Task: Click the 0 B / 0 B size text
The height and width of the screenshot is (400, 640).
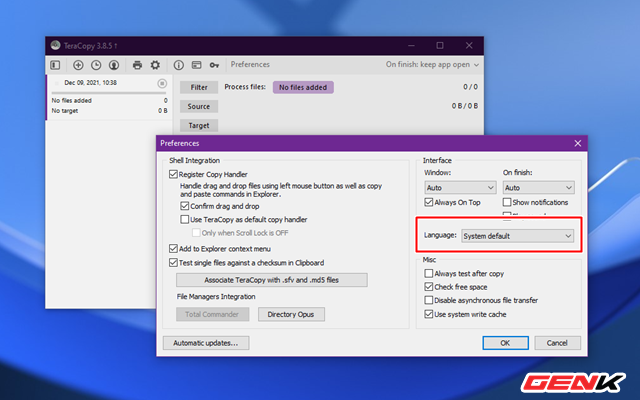Action: coord(464,106)
